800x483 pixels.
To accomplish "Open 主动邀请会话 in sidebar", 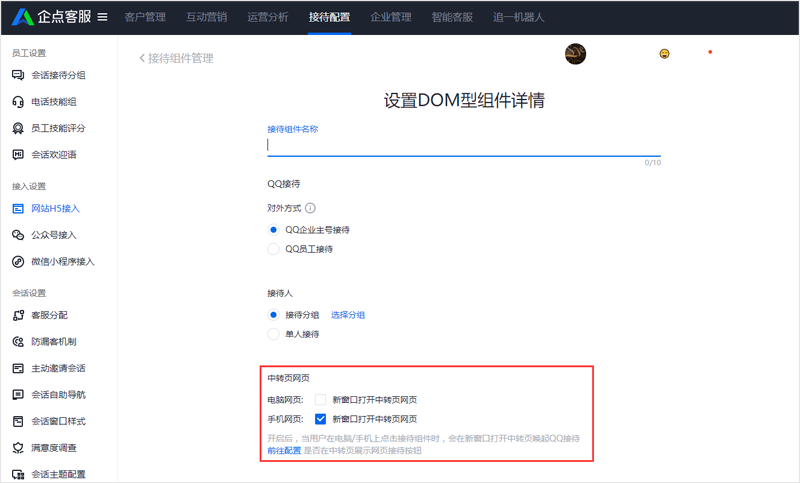I will click(58, 368).
